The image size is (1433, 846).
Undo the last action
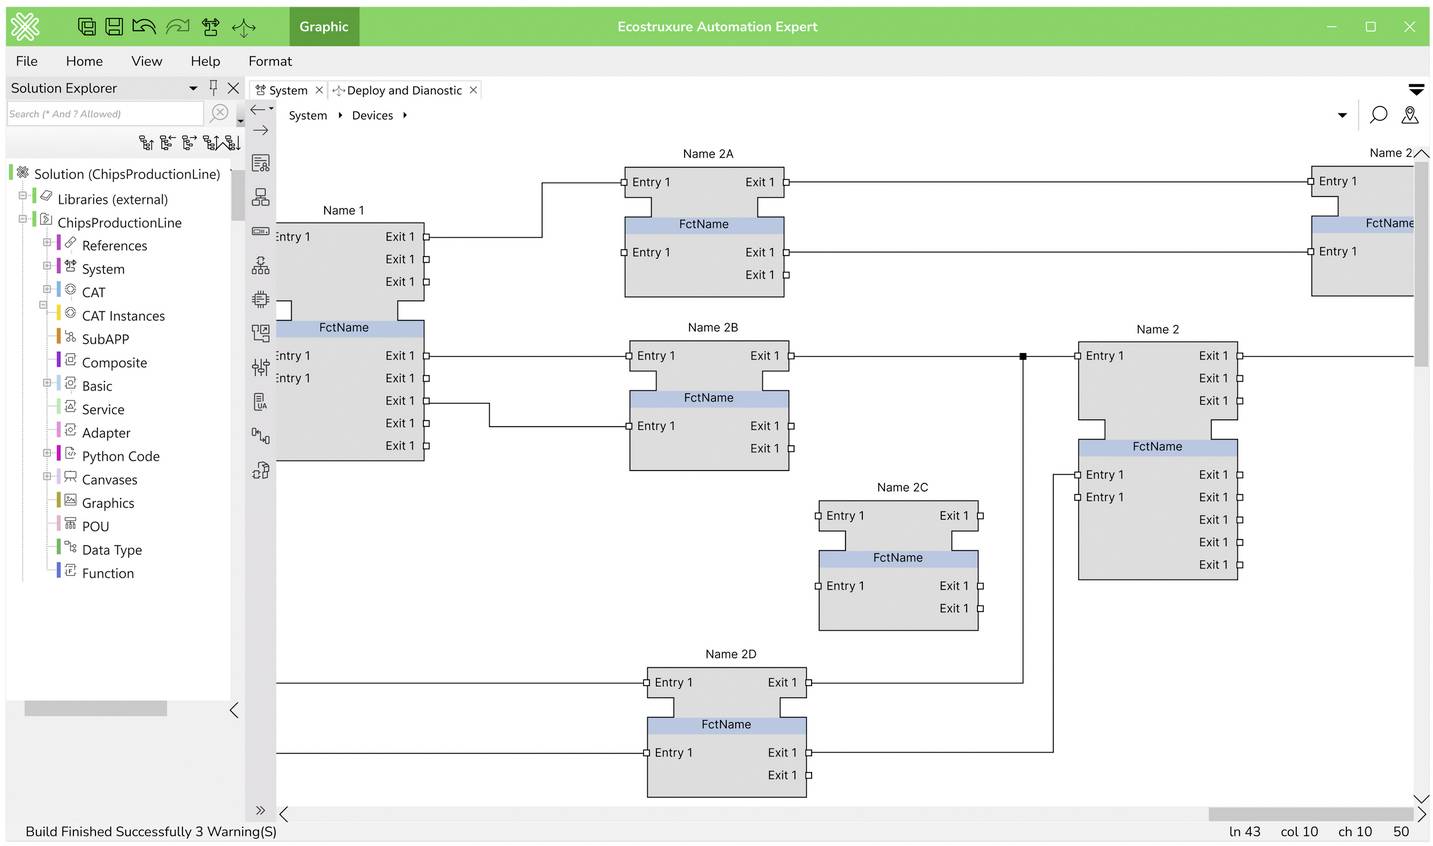pyautogui.click(x=144, y=27)
